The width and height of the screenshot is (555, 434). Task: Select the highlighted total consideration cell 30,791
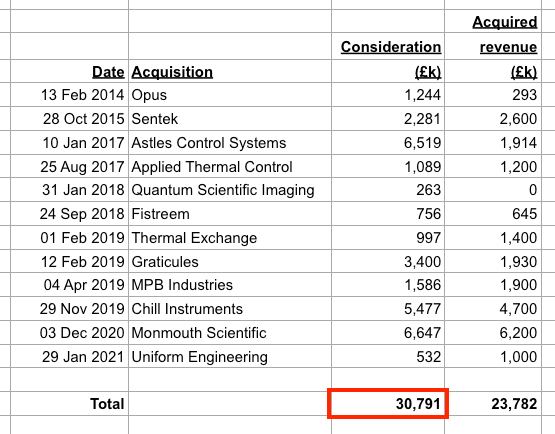pos(388,404)
